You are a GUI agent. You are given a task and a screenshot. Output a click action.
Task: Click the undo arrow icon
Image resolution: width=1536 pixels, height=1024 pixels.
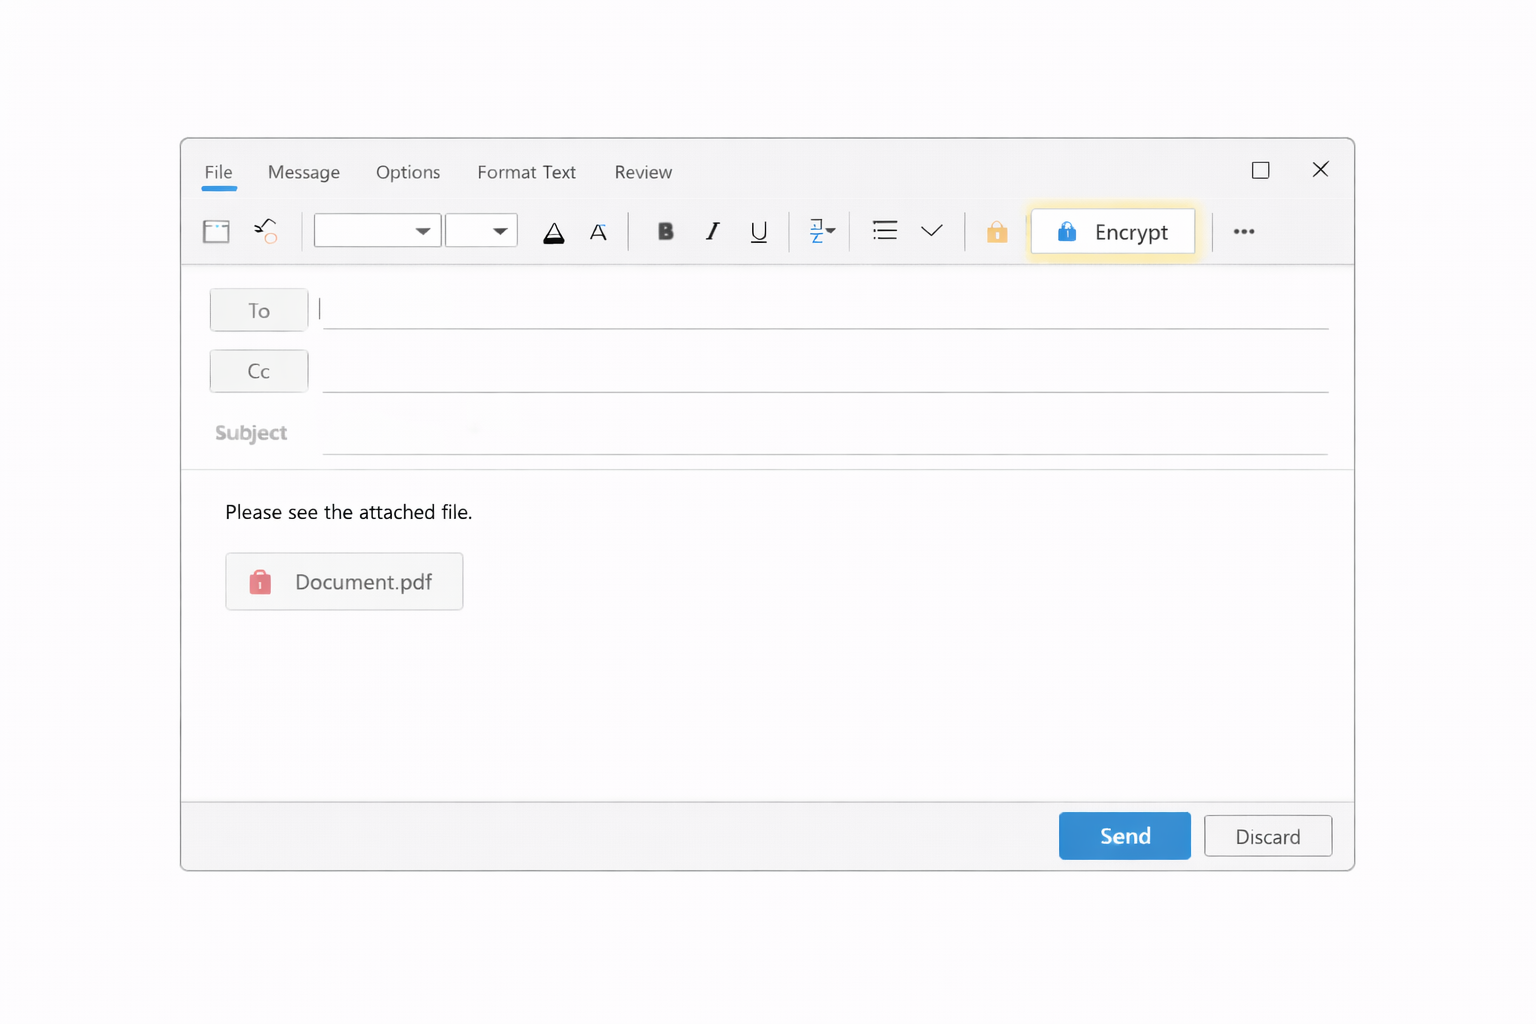point(265,232)
